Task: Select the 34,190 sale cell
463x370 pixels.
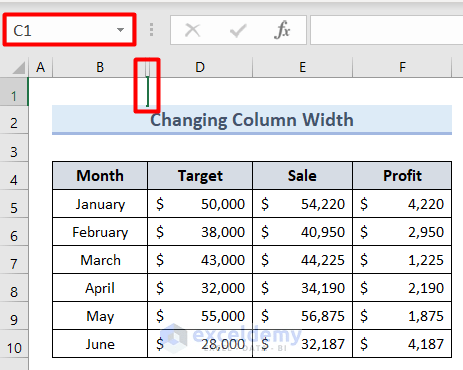Action: [302, 288]
